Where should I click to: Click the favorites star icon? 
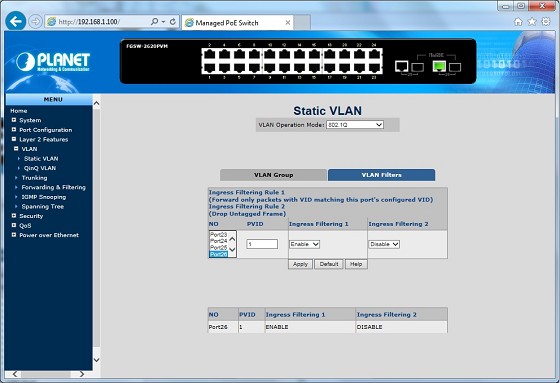[532, 22]
